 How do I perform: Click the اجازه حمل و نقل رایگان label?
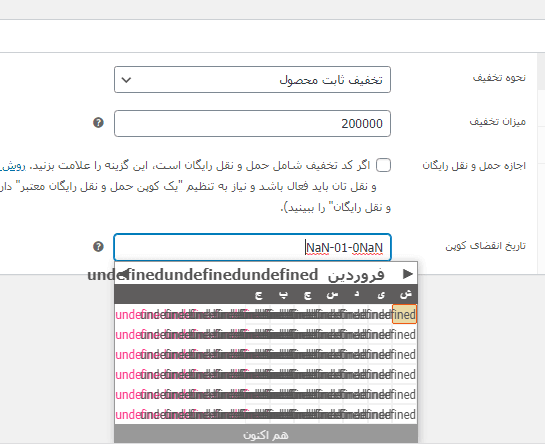tap(474, 166)
